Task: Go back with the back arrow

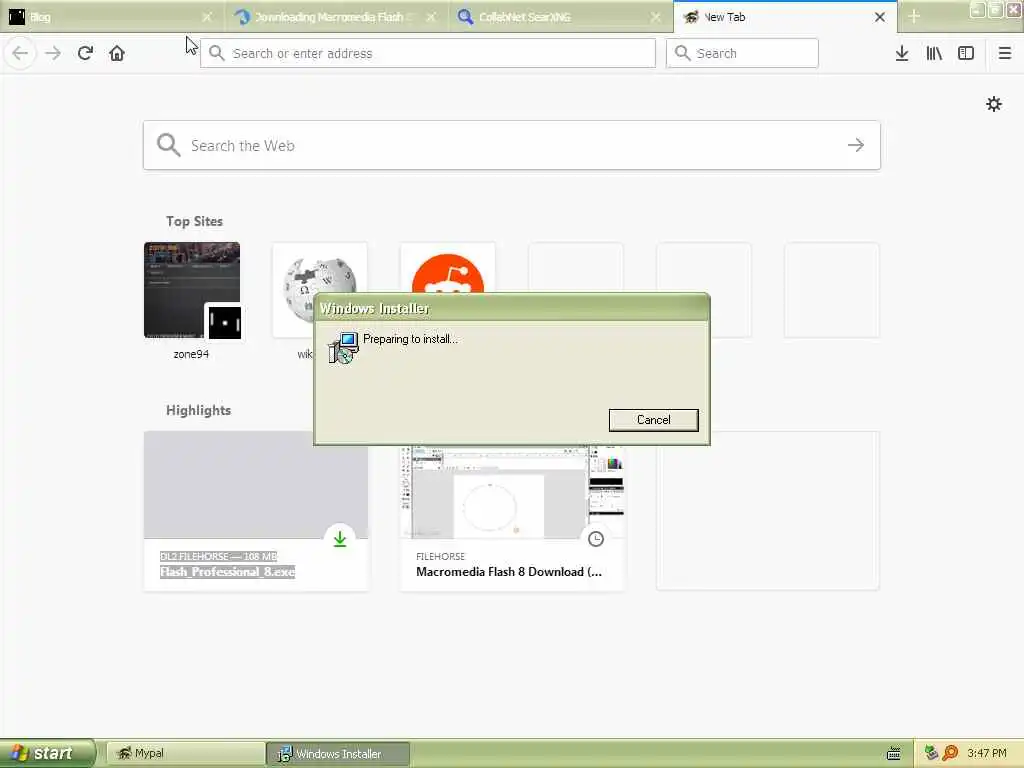Action: tap(20, 53)
